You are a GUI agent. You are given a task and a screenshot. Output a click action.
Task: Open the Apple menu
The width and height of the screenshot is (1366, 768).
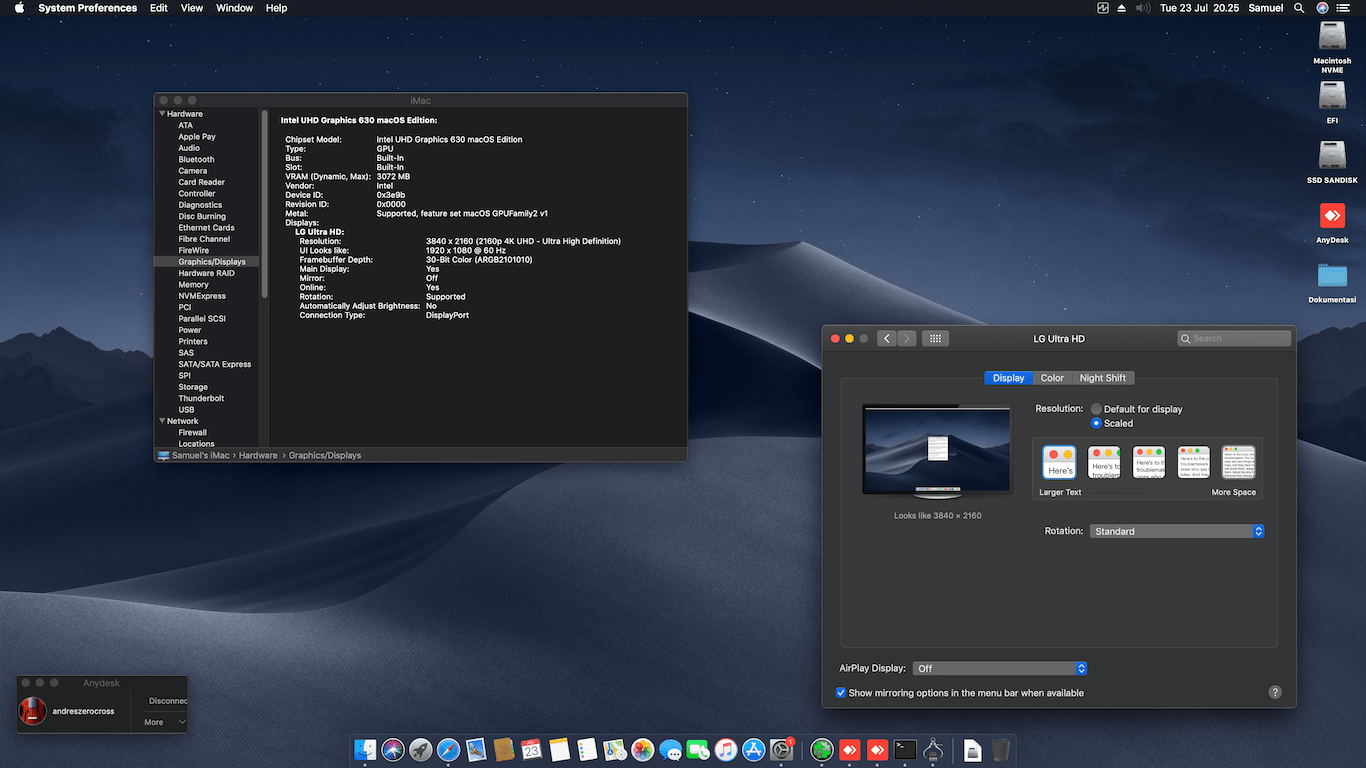click(18, 8)
